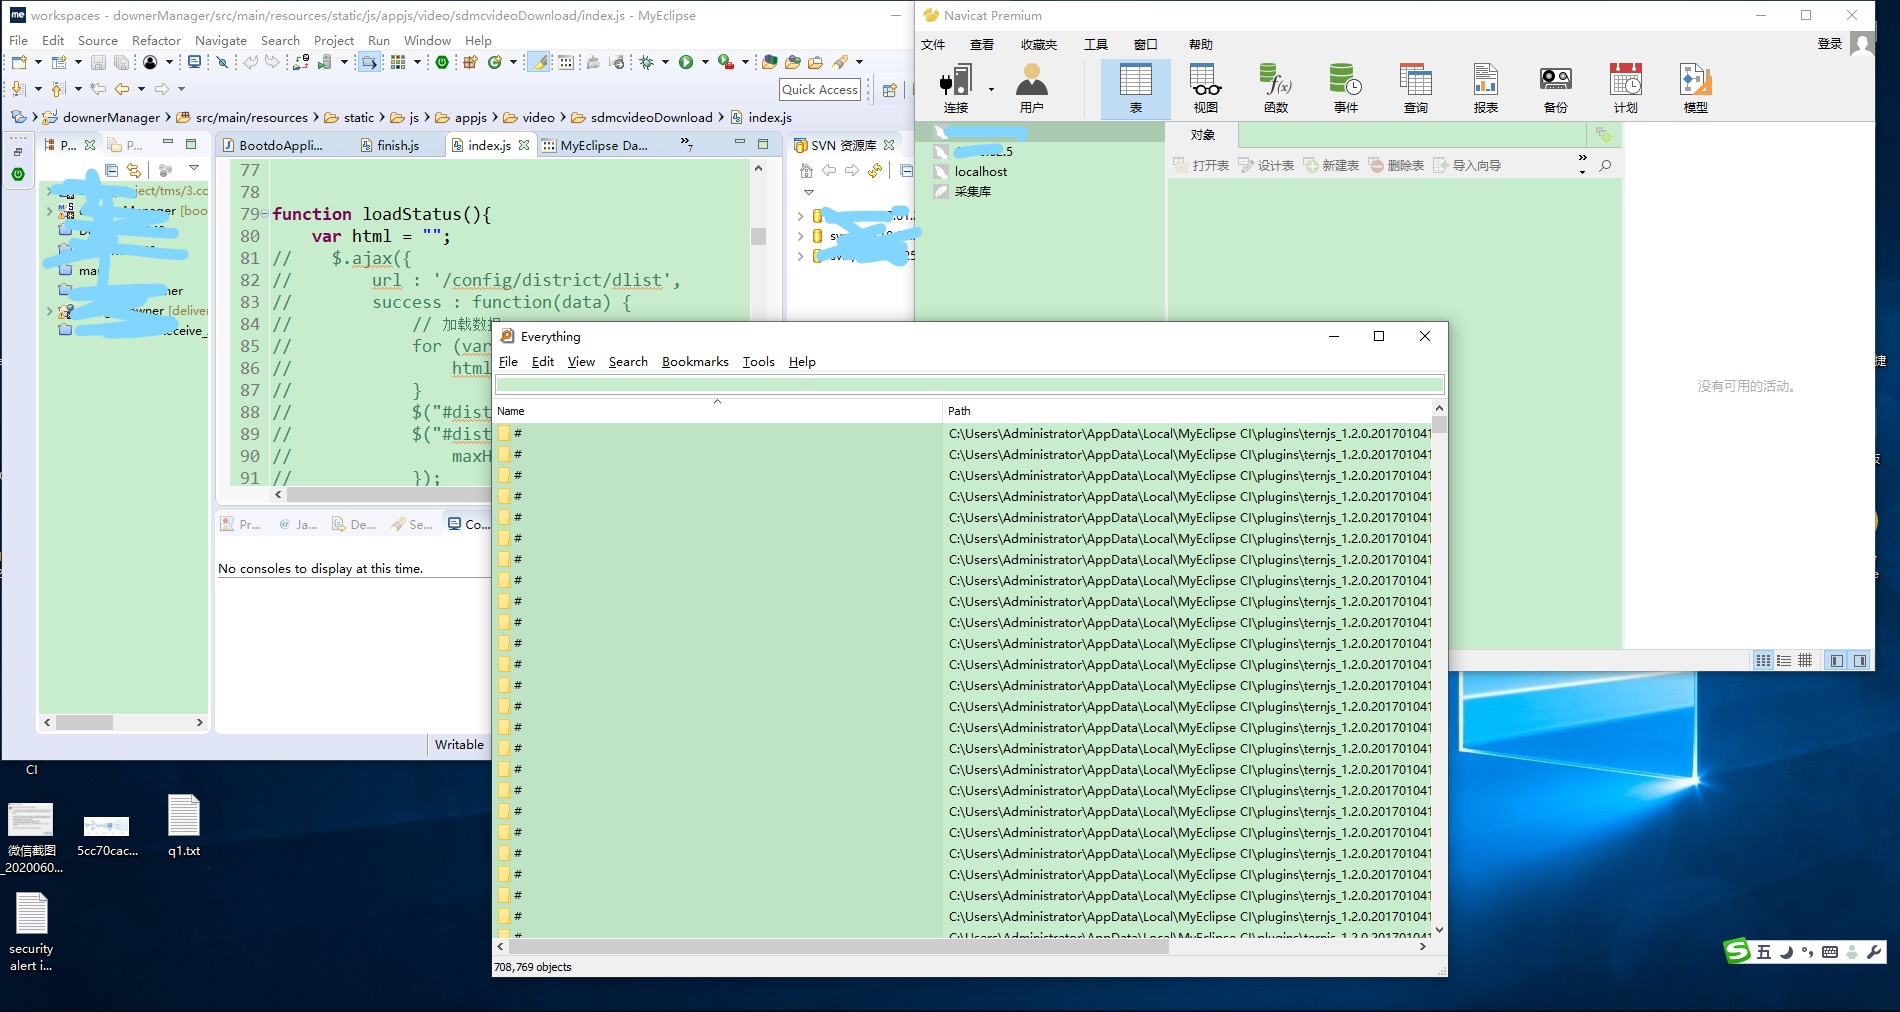Click the green Run button in MyEclipse toolbar
The width and height of the screenshot is (1900, 1012).
coord(686,62)
